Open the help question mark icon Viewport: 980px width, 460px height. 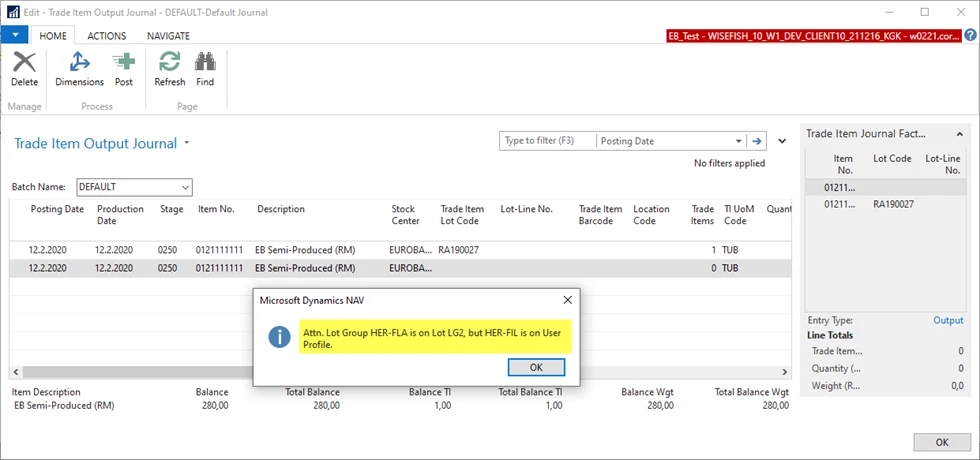[x=969, y=35]
